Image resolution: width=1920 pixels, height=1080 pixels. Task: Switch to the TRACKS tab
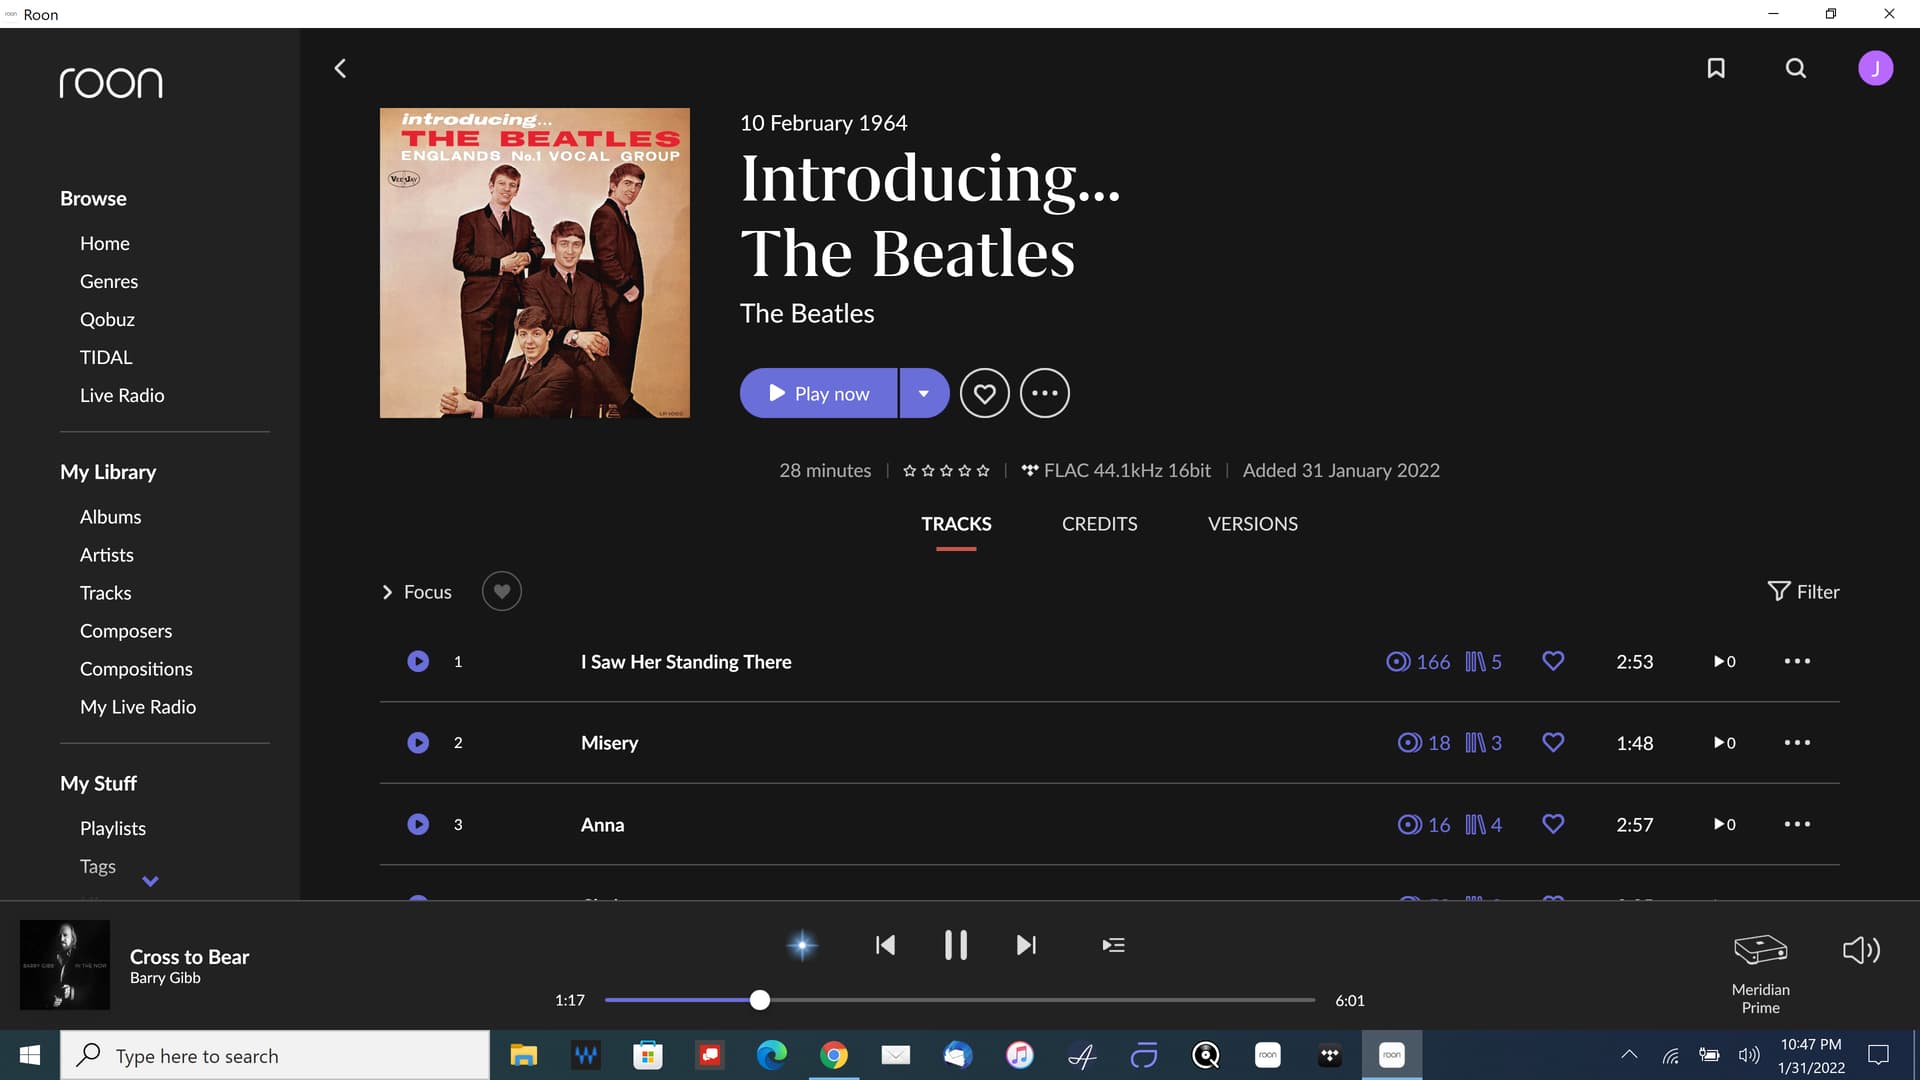point(956,524)
